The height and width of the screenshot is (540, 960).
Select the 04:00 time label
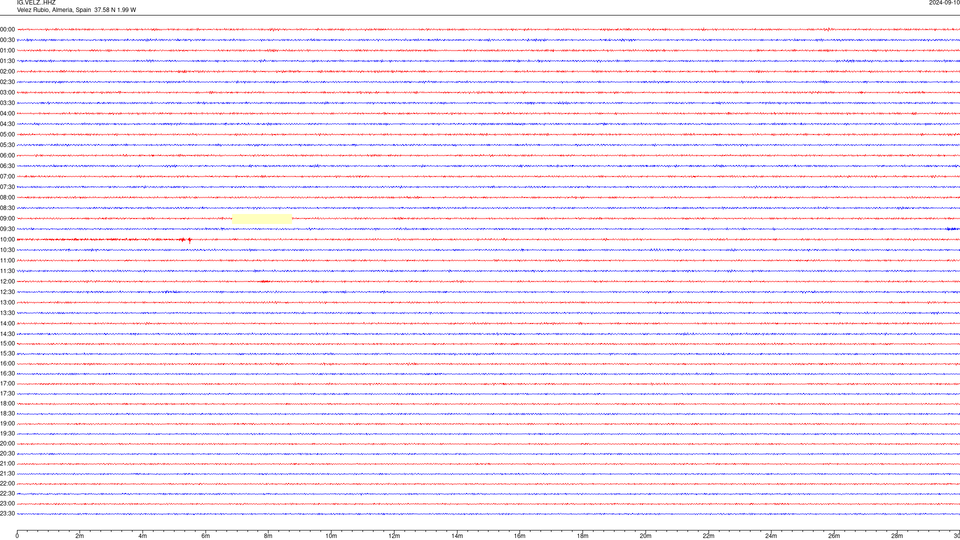coord(7,114)
